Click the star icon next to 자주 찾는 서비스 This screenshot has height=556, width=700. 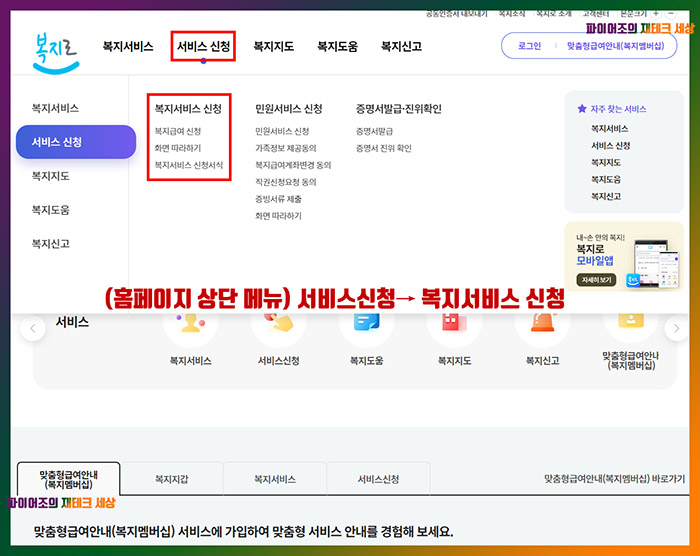[582, 109]
